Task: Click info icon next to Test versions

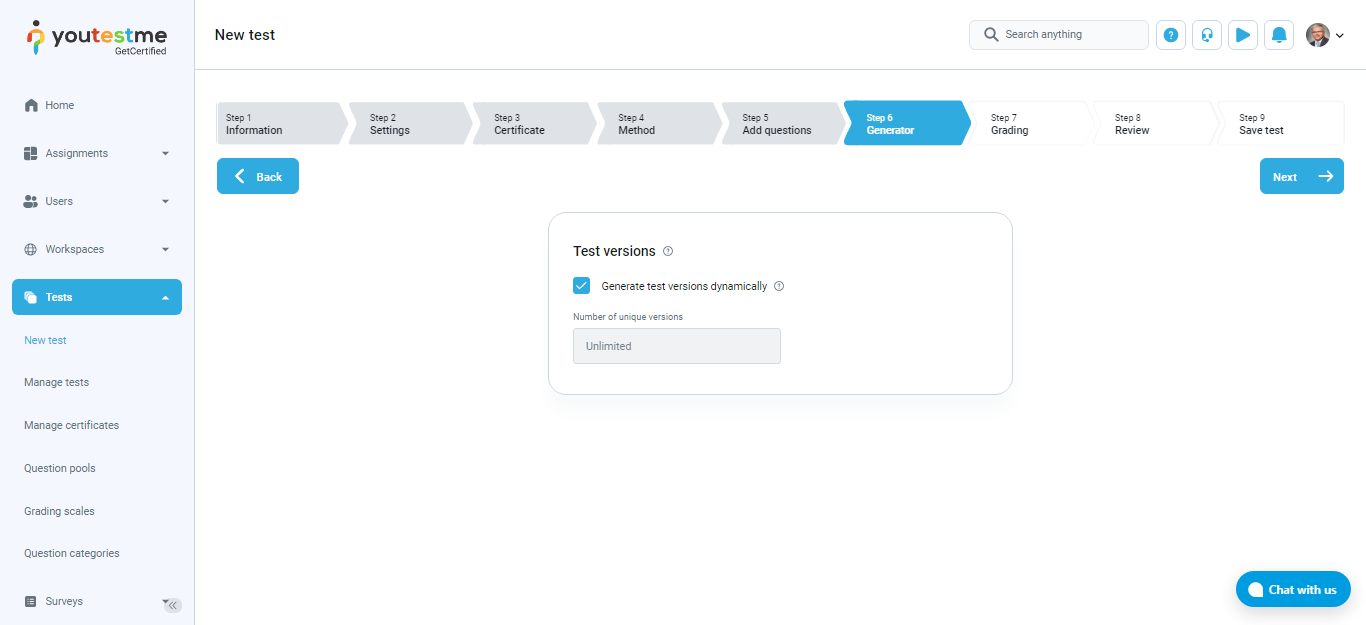Action: click(x=668, y=251)
